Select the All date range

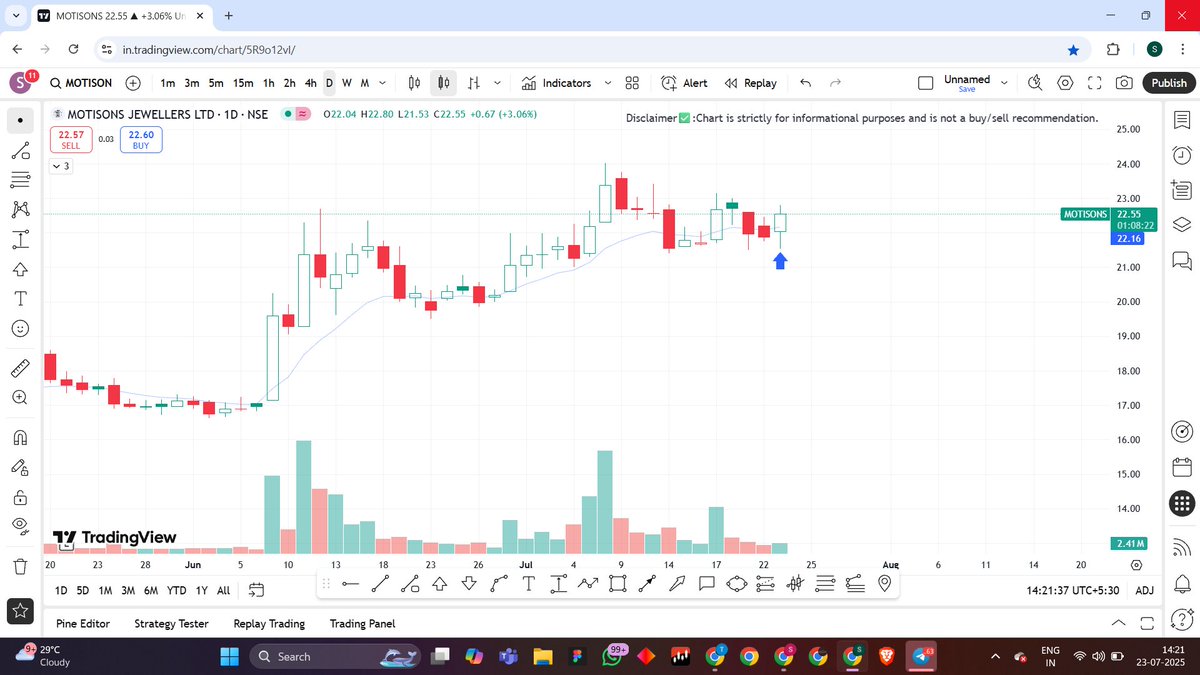[x=223, y=590]
